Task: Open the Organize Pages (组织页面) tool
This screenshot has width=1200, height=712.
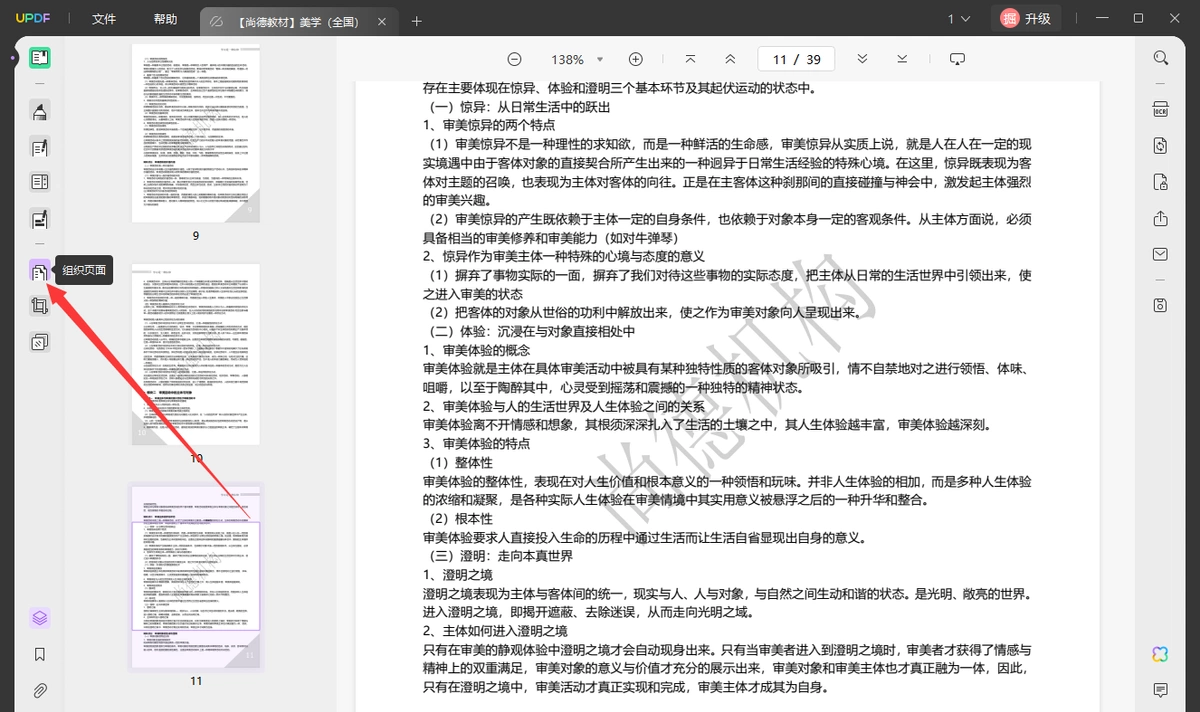Action: [39, 270]
